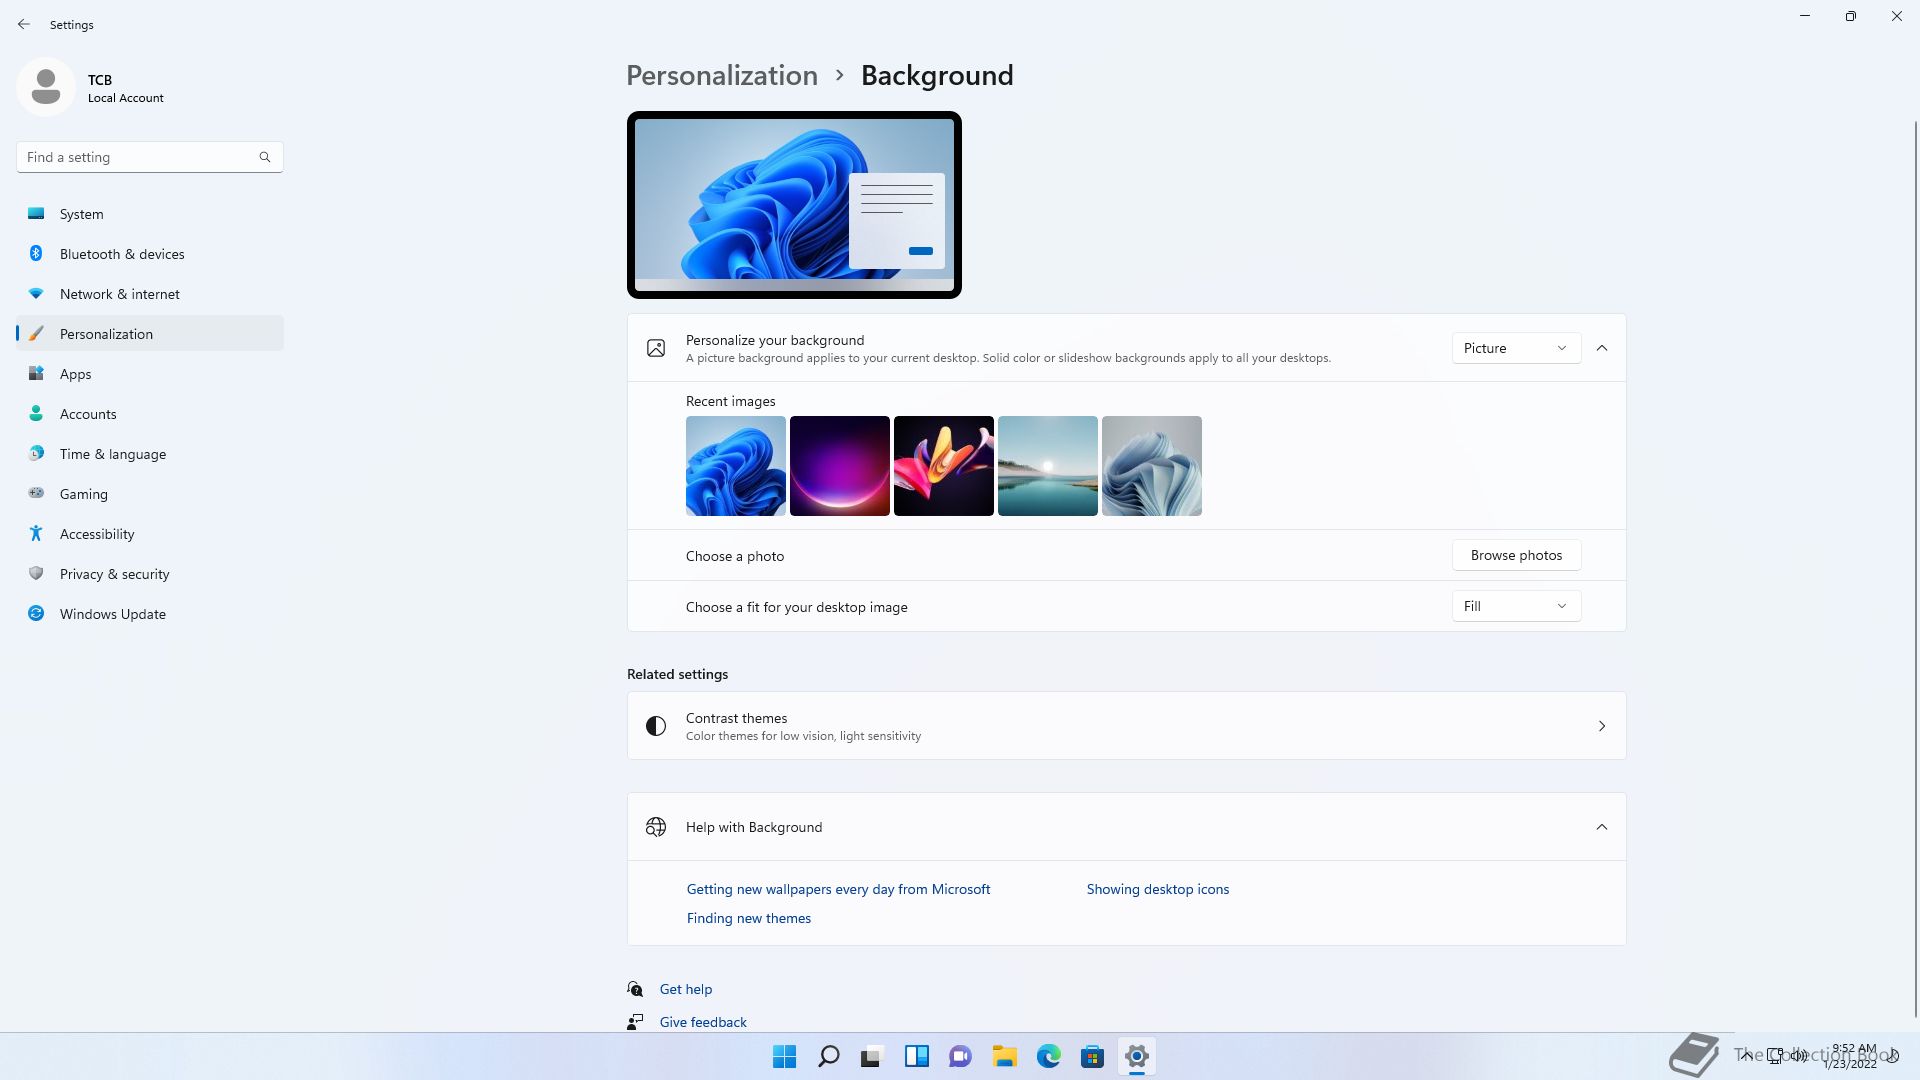Viewport: 1920px width, 1080px height.
Task: Click the Find a setting search box
Action: [150, 157]
